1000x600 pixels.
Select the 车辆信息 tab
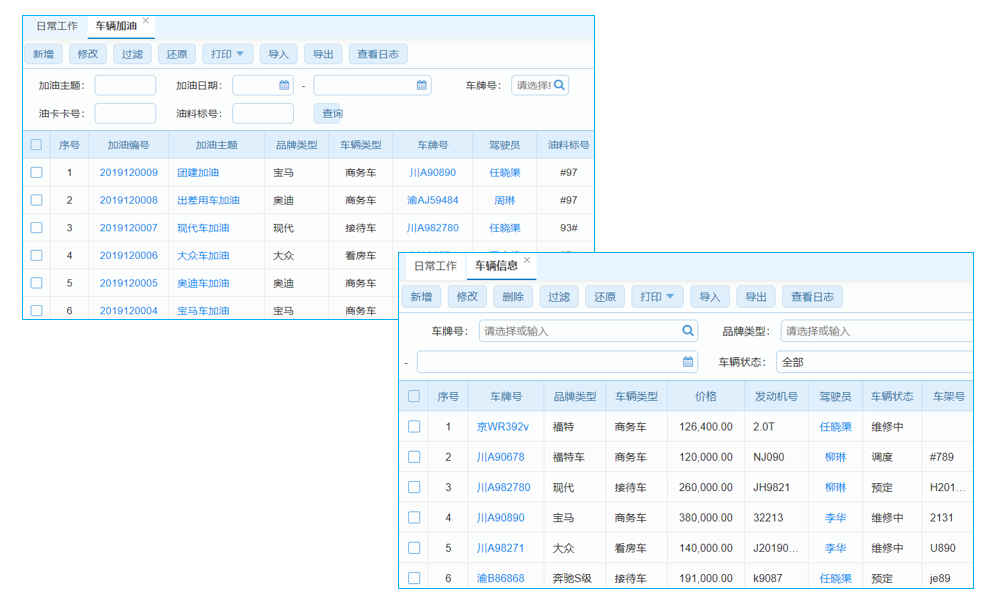pyautogui.click(x=497, y=266)
